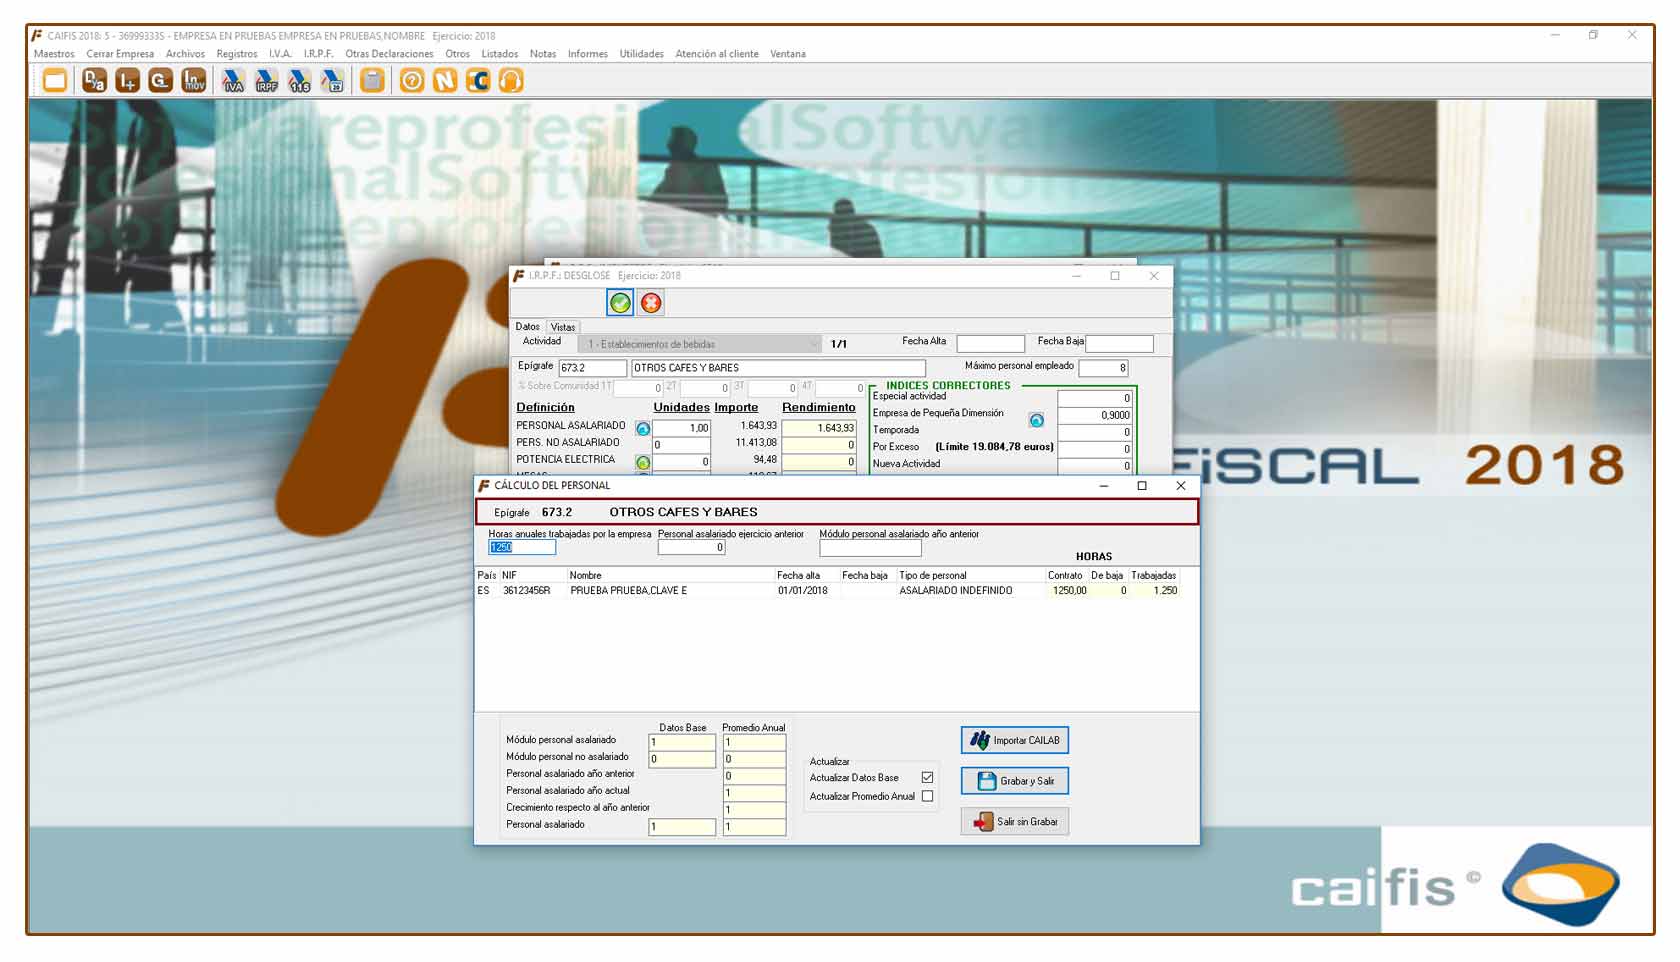Click the Importar CAILAB button

click(1015, 740)
